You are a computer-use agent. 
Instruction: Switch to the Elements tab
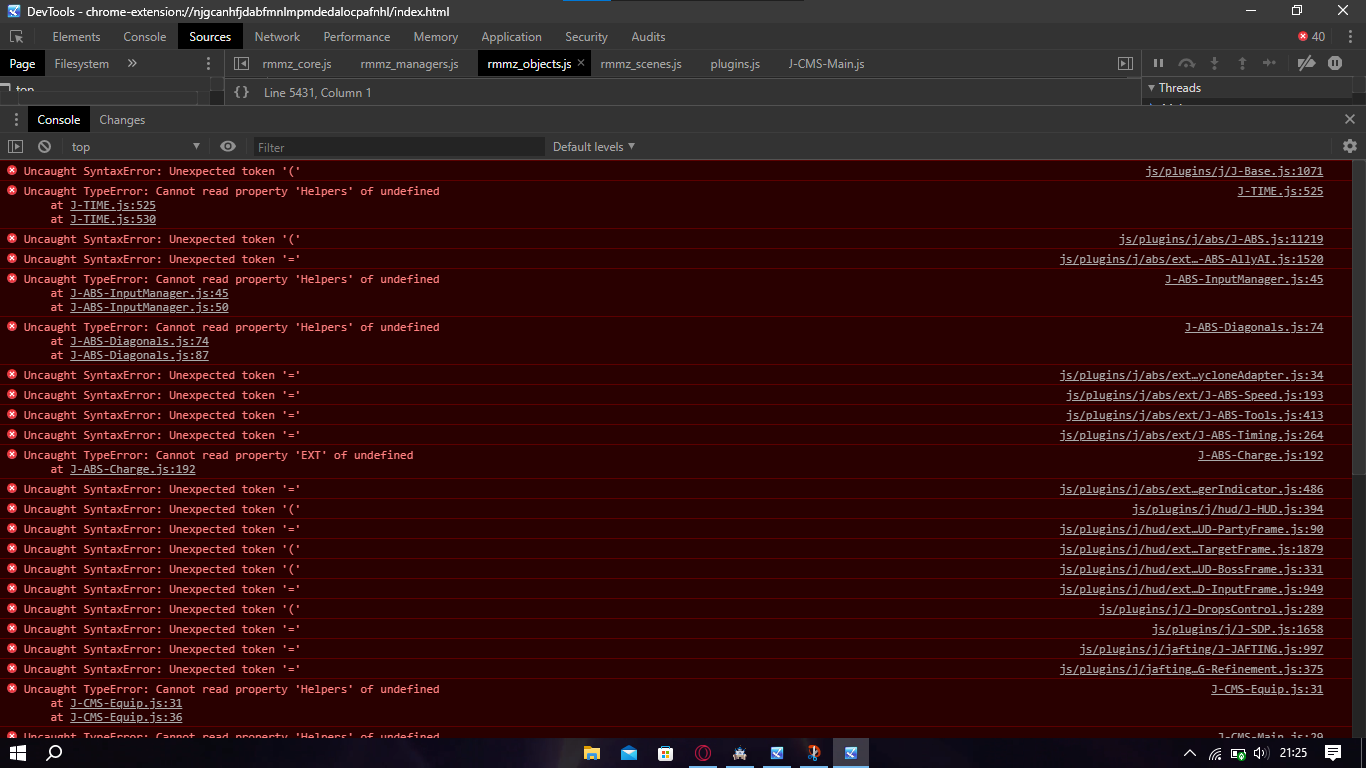(76, 37)
